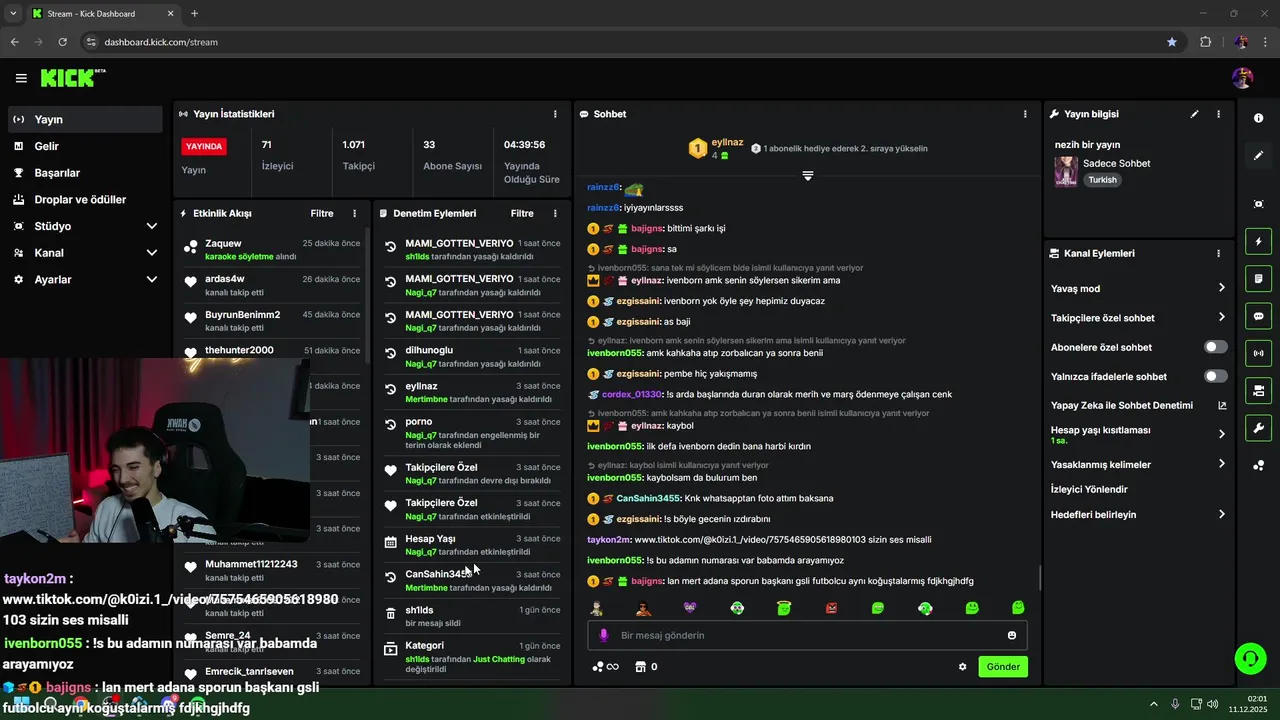Toggle Yalnızca ifadelerle sohbet switch
This screenshot has width=1280, height=720.
tap(1215, 376)
